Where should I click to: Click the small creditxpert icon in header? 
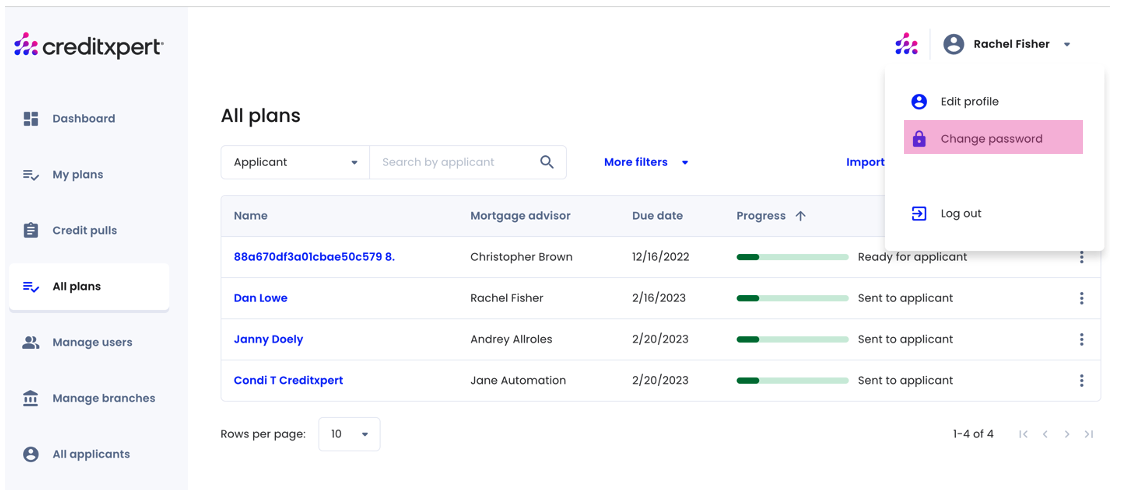click(906, 44)
